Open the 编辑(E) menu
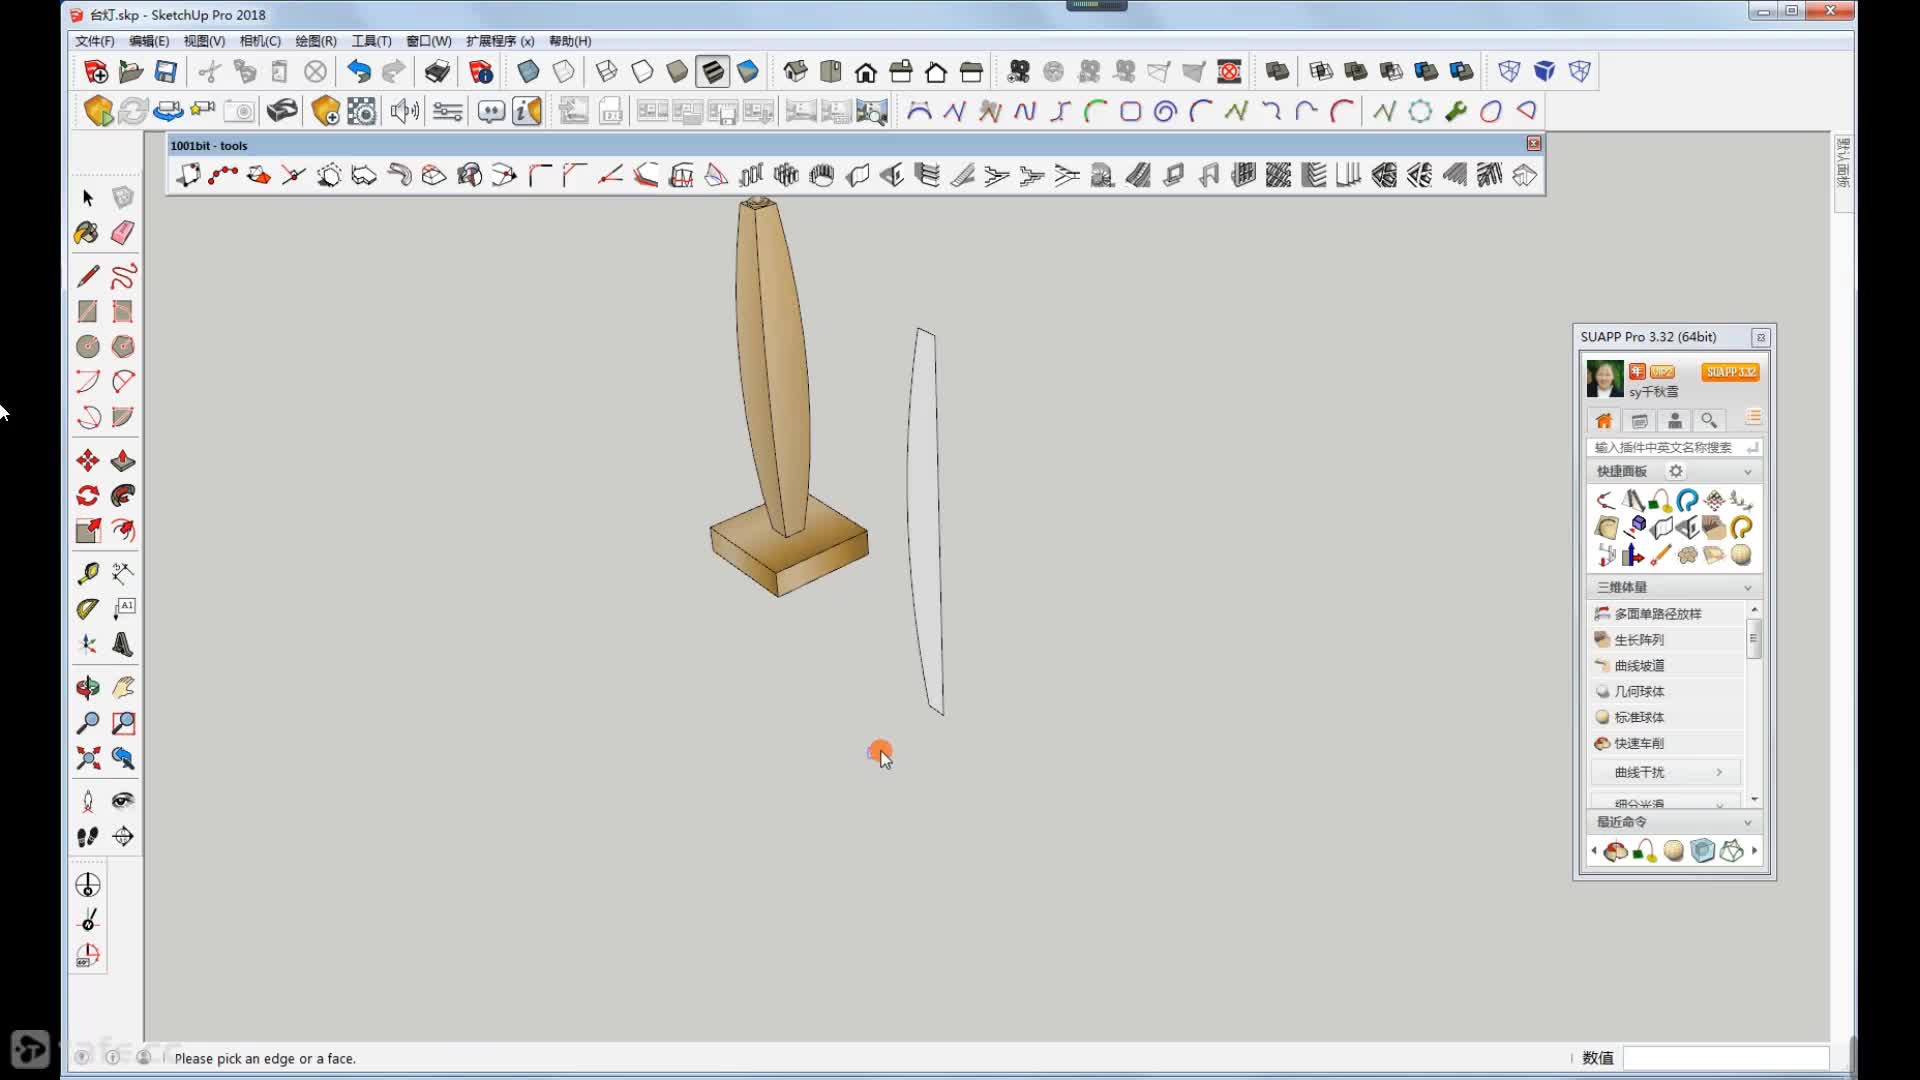 click(x=149, y=41)
